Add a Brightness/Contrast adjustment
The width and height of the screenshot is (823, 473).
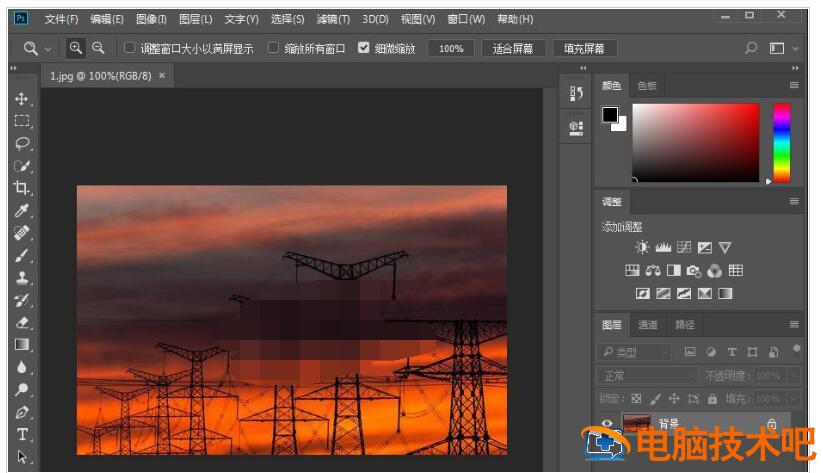click(642, 247)
